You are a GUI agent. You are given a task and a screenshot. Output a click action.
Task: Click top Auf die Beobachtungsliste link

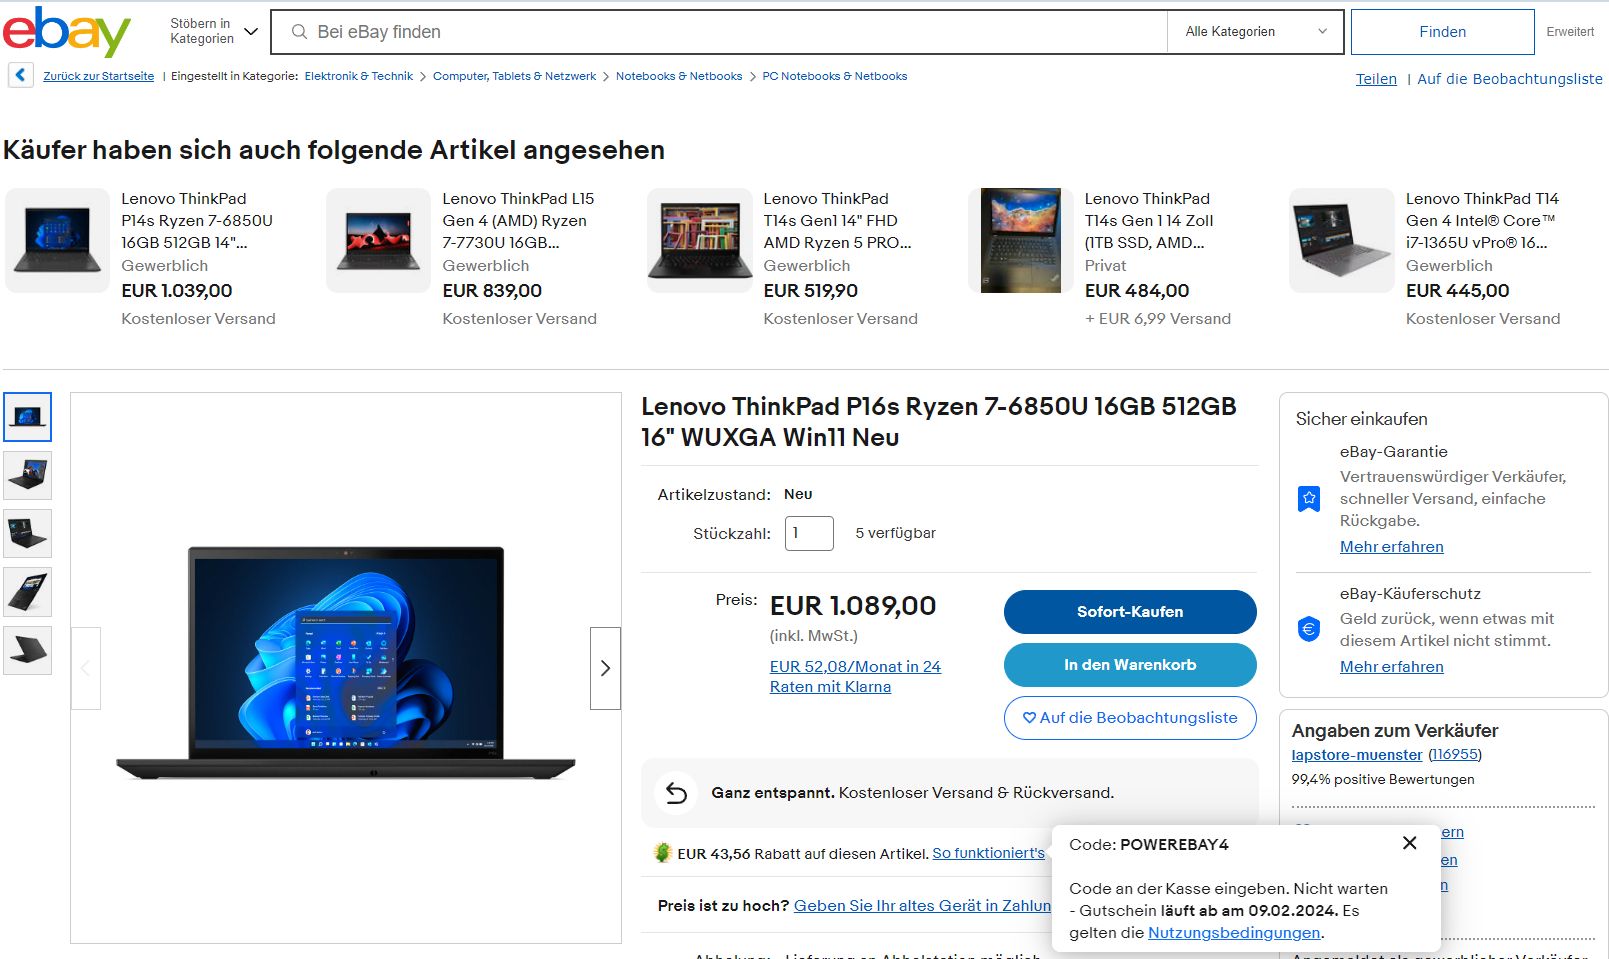coord(1510,79)
